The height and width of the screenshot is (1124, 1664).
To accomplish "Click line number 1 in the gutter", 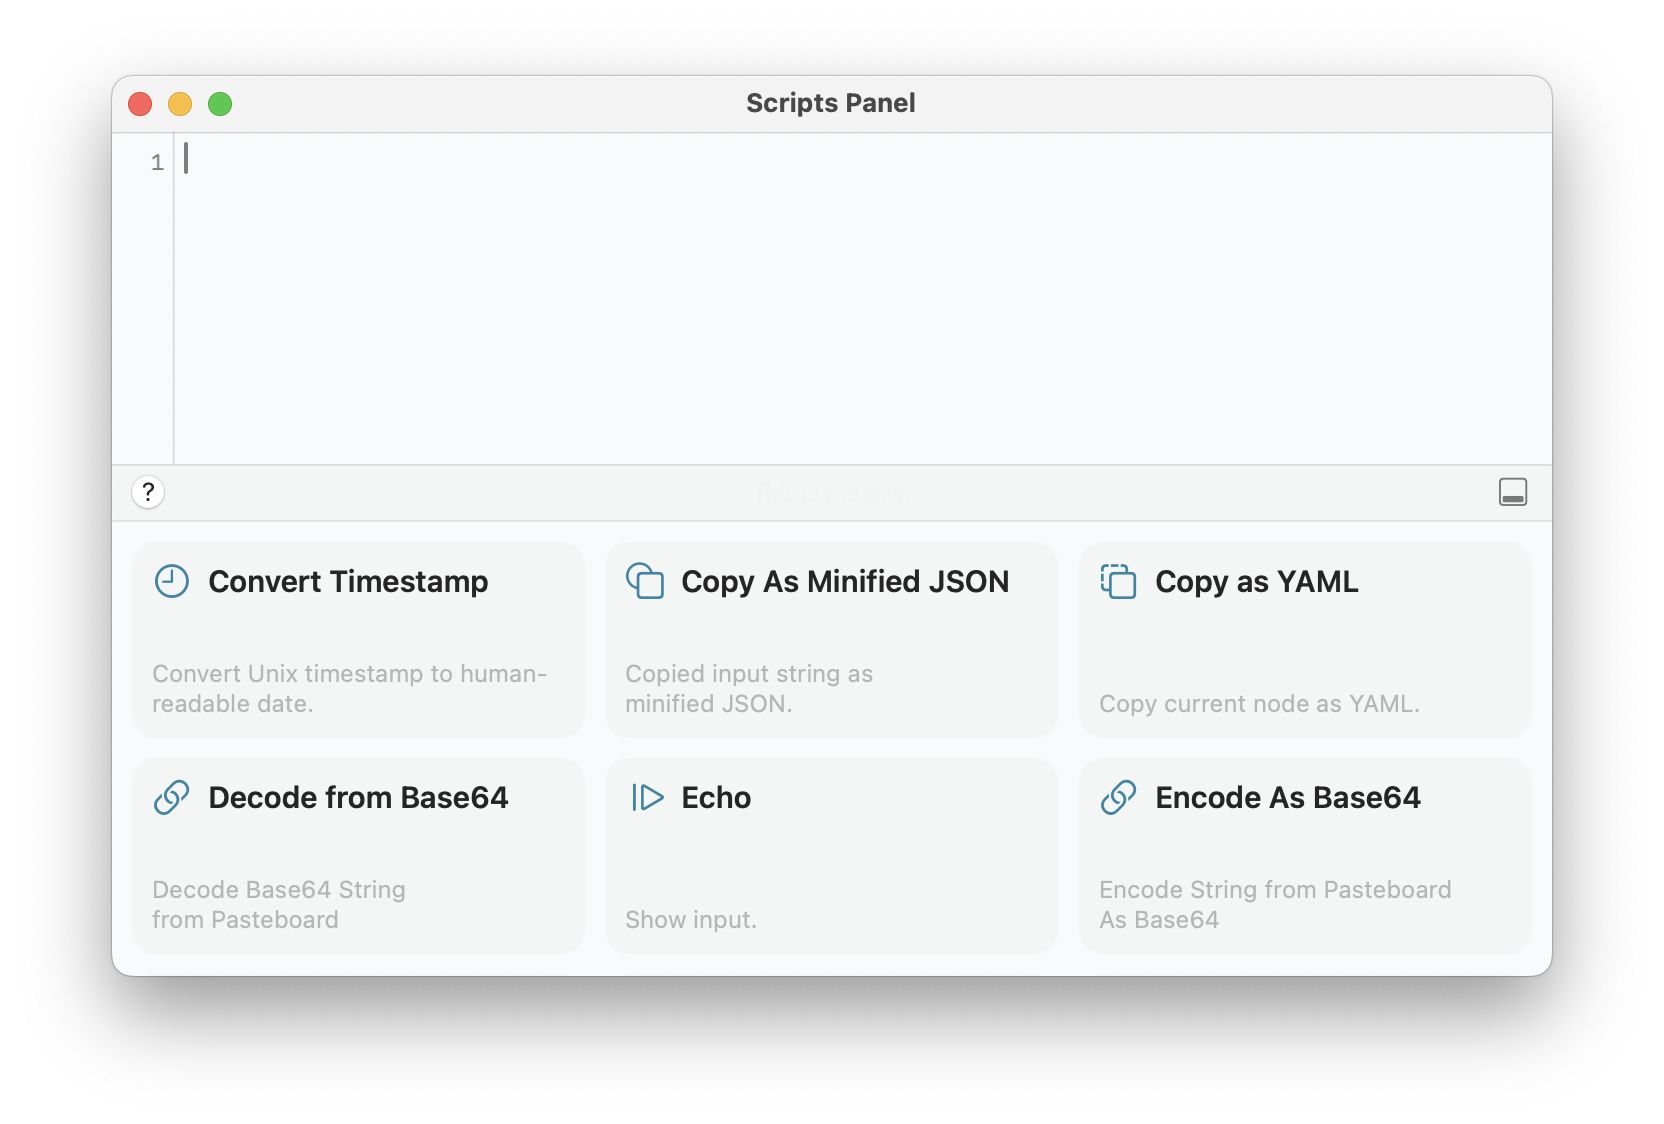I will coord(156,162).
